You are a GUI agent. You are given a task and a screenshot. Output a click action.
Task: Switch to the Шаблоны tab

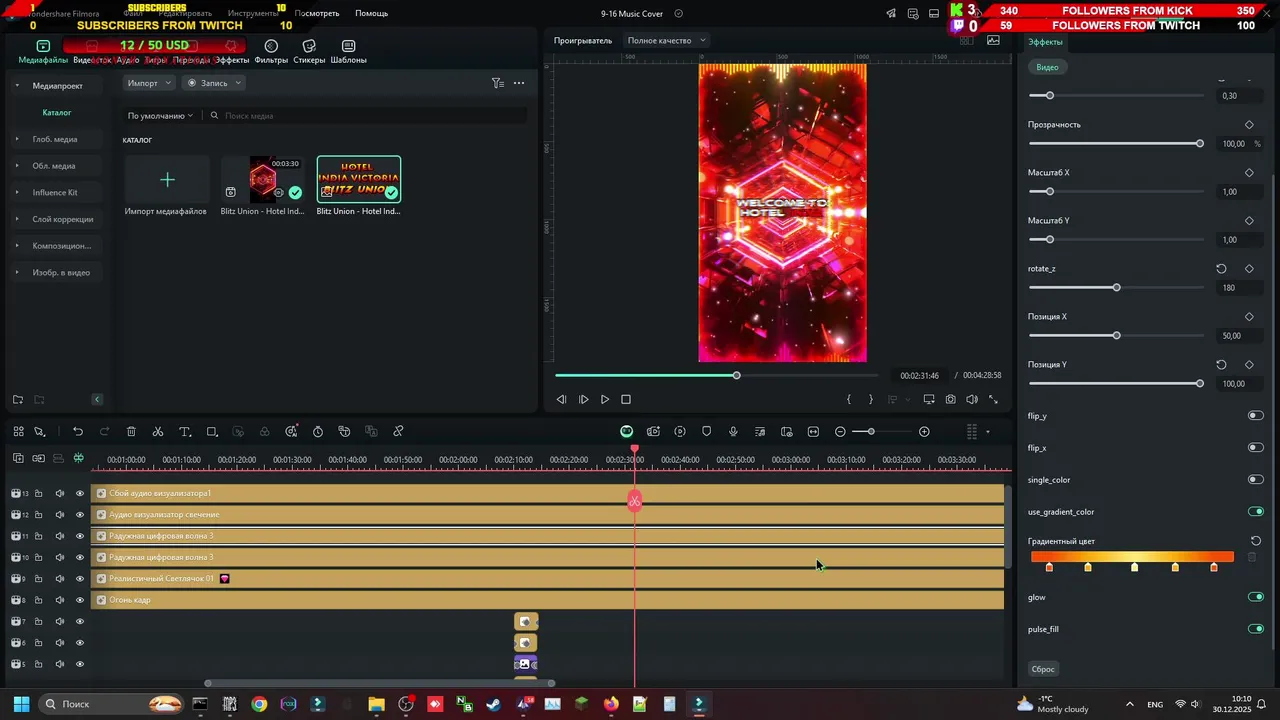click(349, 52)
